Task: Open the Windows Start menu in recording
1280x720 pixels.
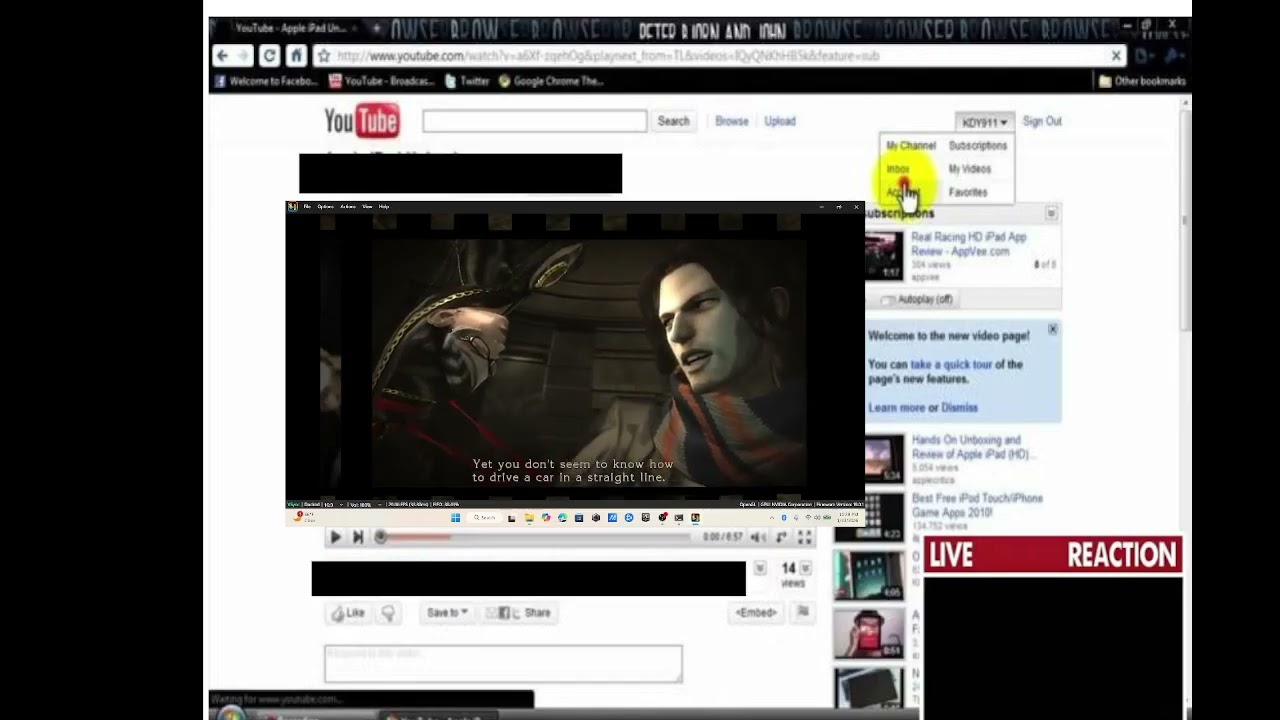Action: pos(456,518)
